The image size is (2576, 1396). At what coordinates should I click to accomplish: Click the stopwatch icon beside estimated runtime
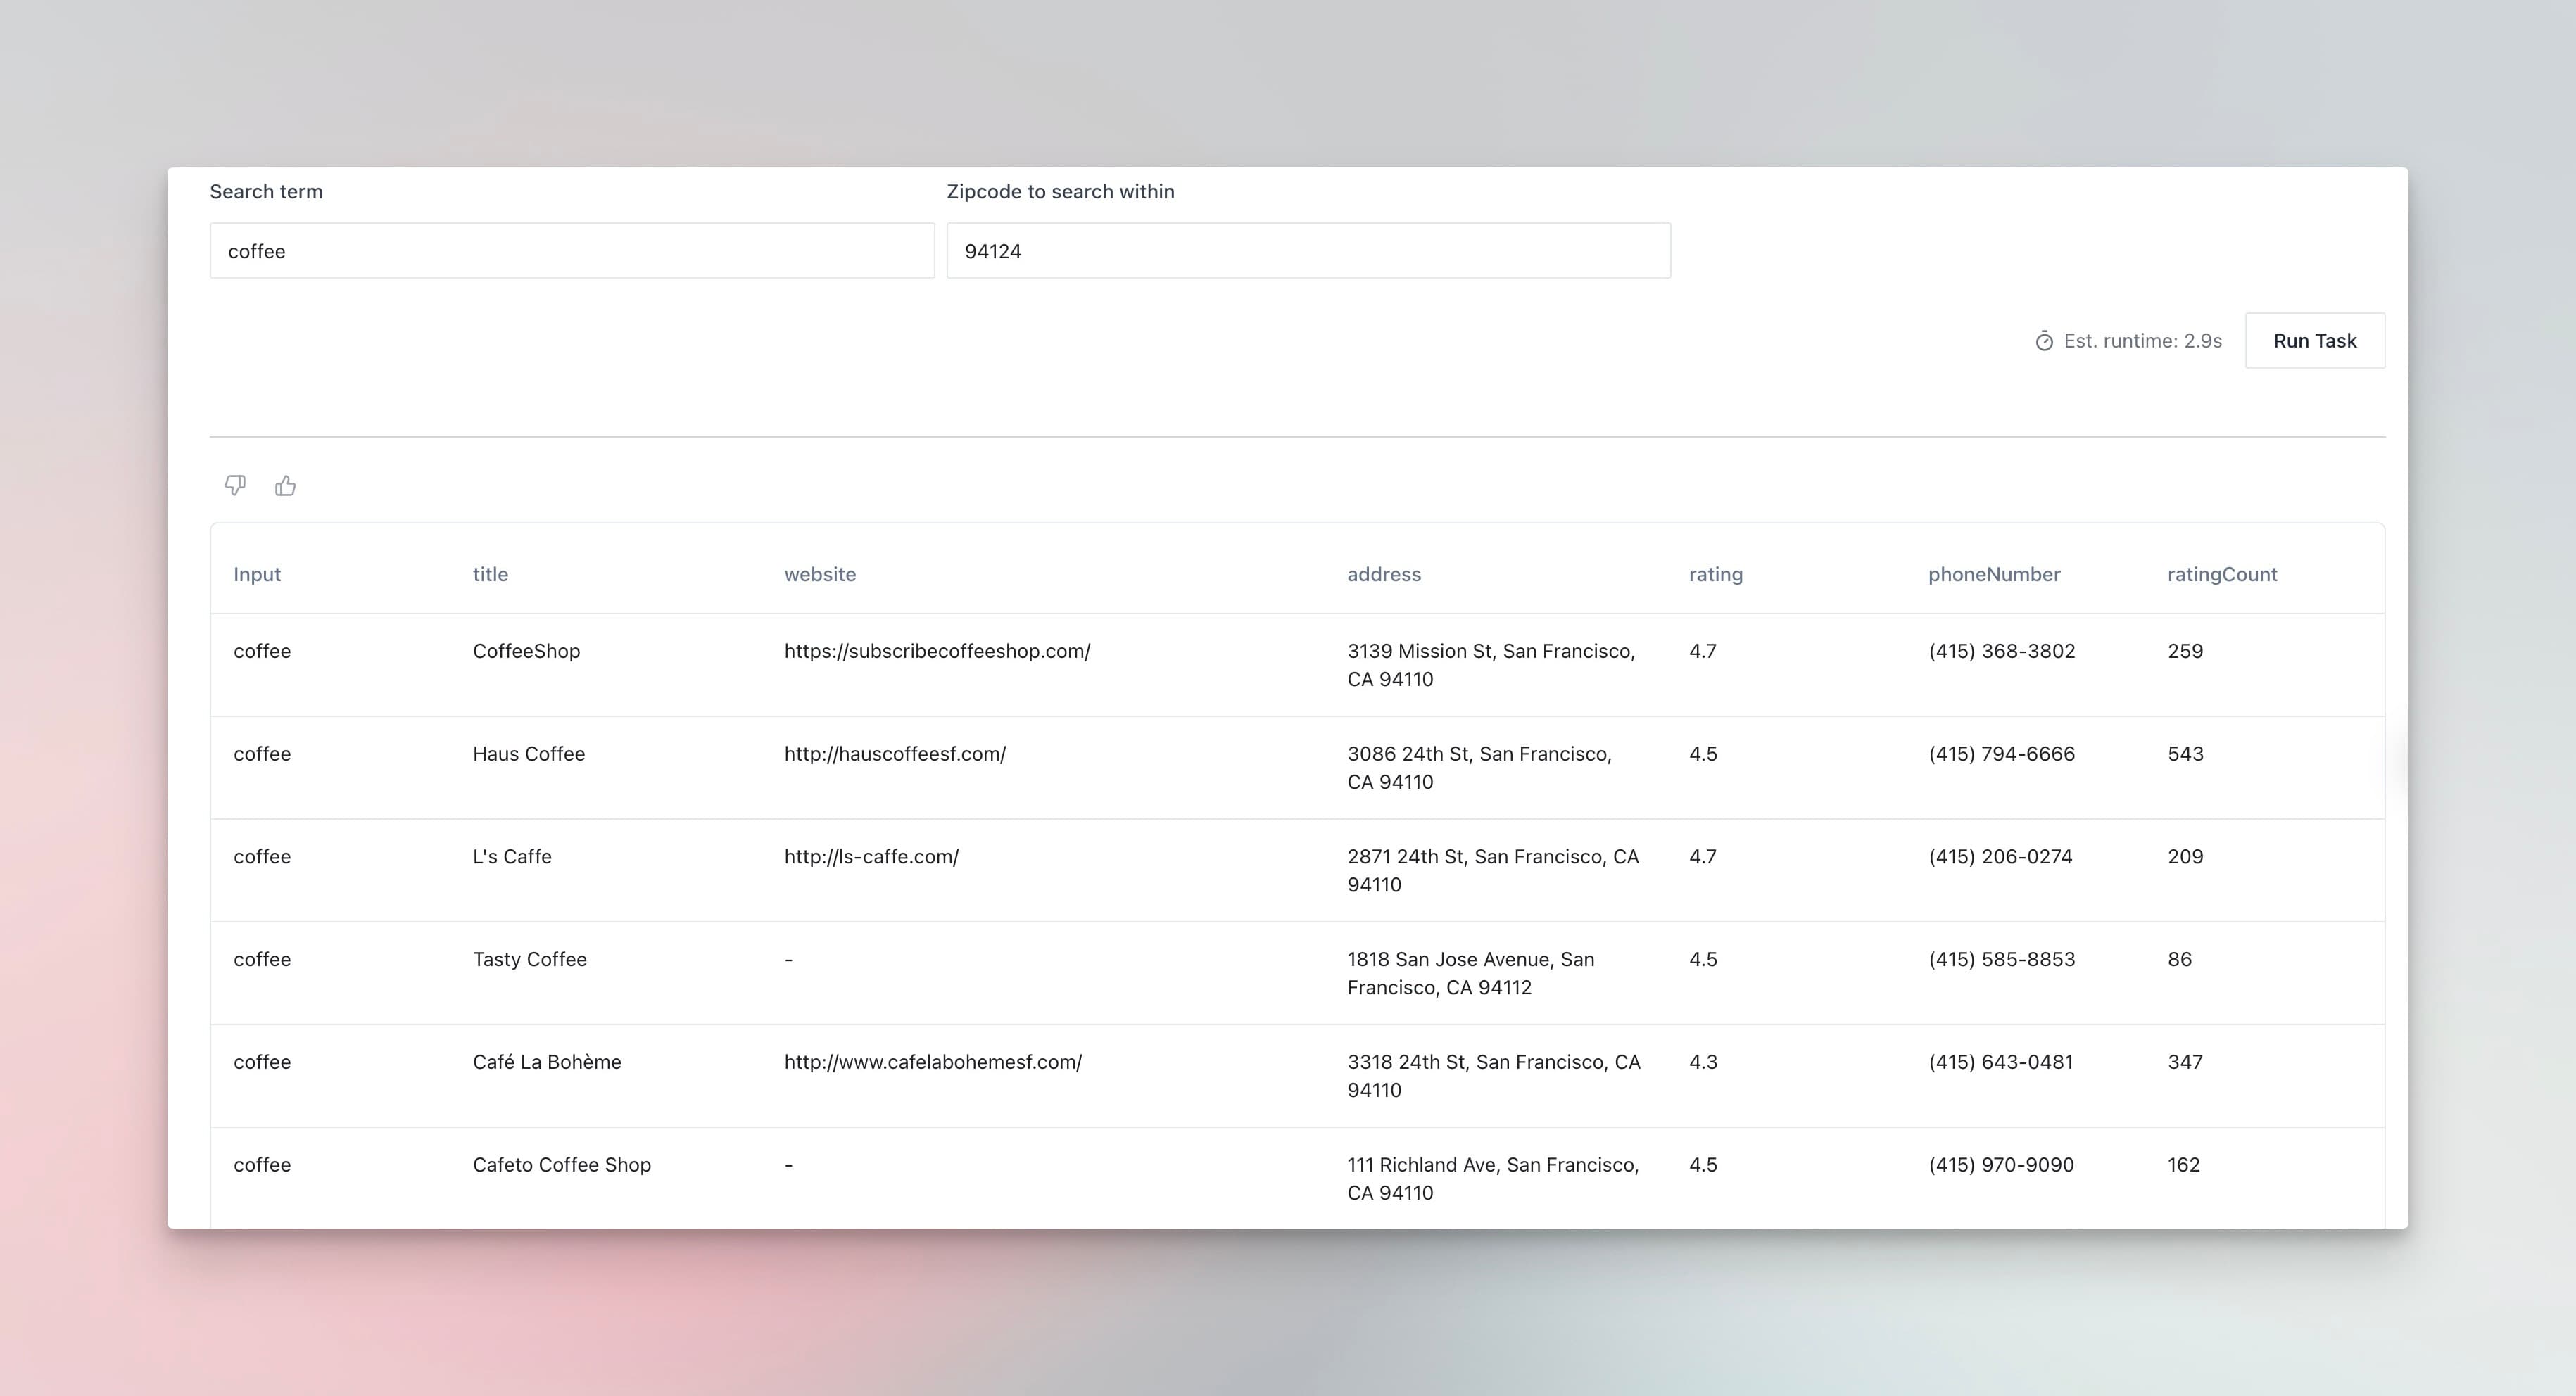tap(2044, 342)
